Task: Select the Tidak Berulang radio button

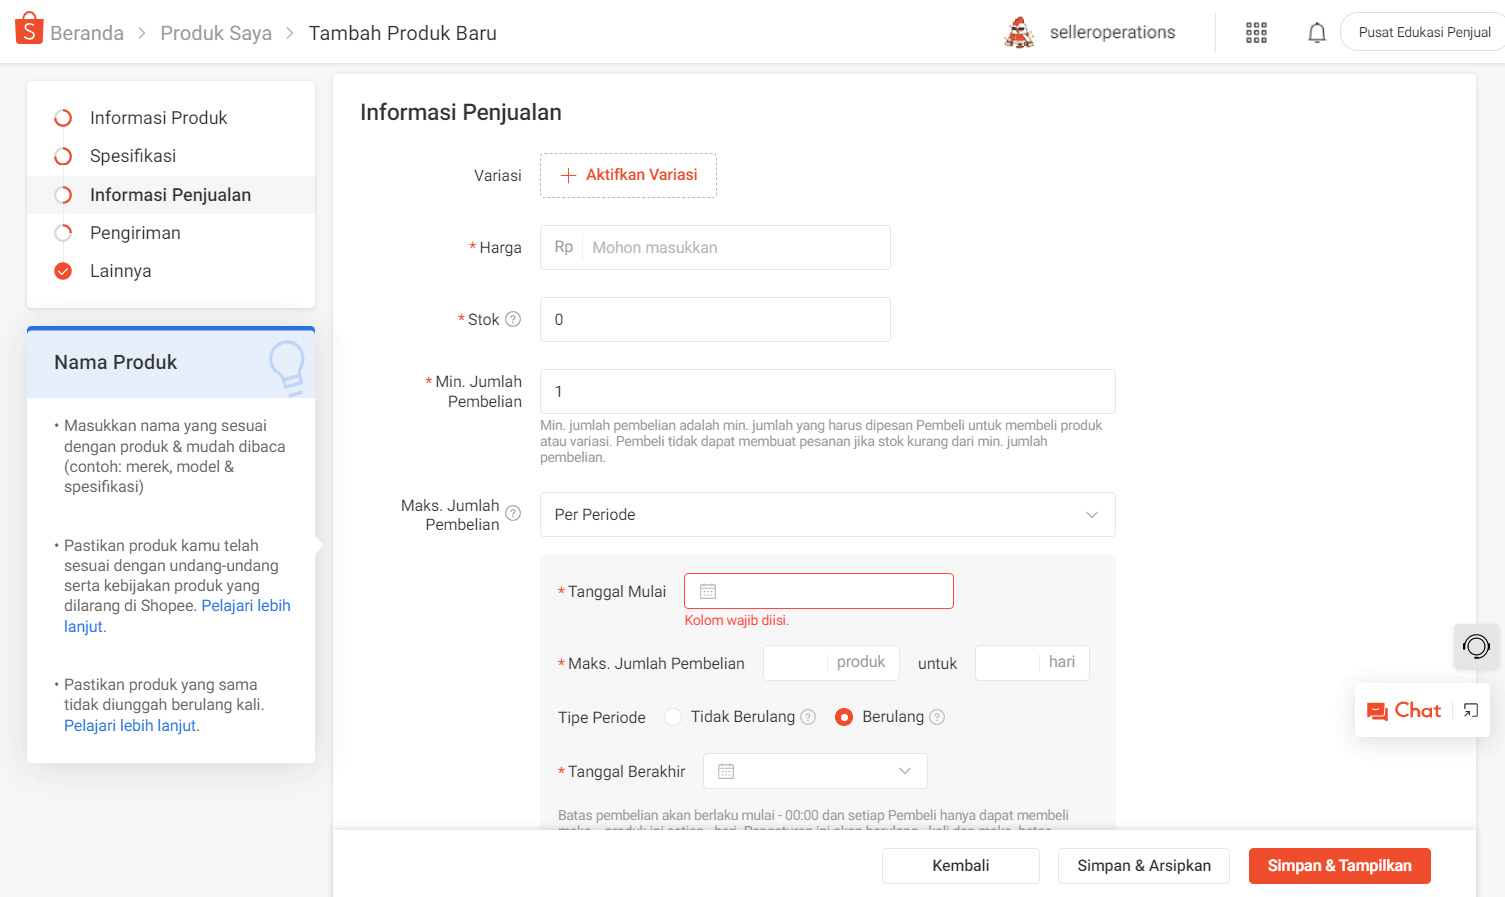Action: pyautogui.click(x=671, y=716)
